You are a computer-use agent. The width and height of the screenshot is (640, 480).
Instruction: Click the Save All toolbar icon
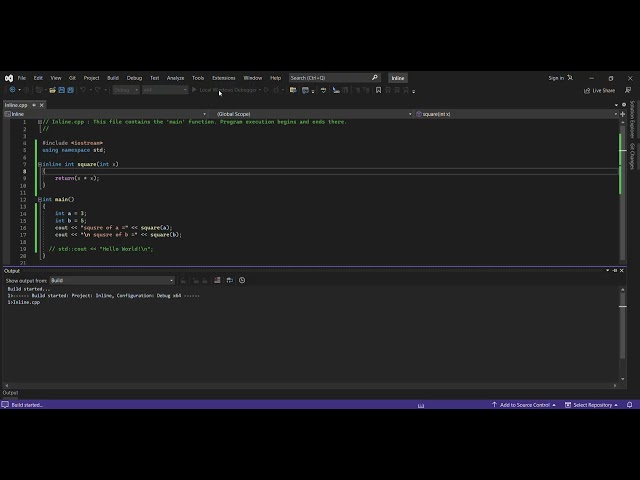pos(71,90)
